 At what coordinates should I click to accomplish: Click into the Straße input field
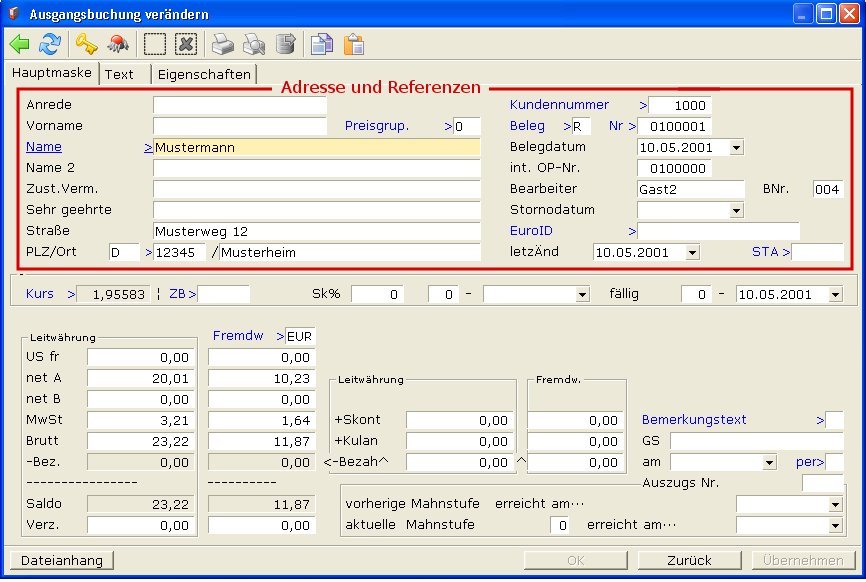[x=316, y=231]
